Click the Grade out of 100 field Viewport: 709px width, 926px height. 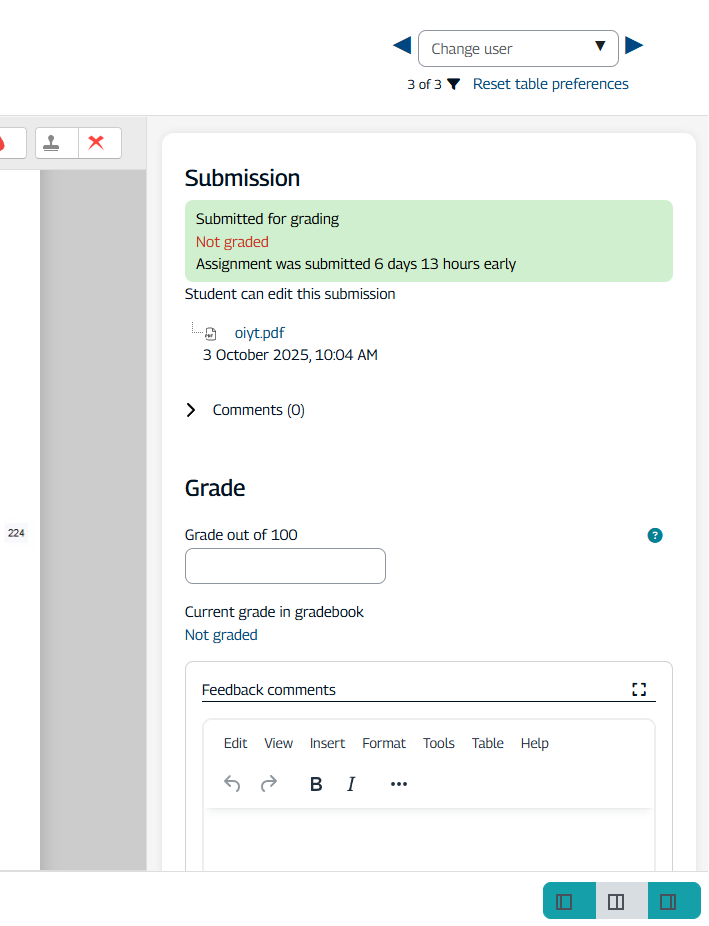click(285, 566)
